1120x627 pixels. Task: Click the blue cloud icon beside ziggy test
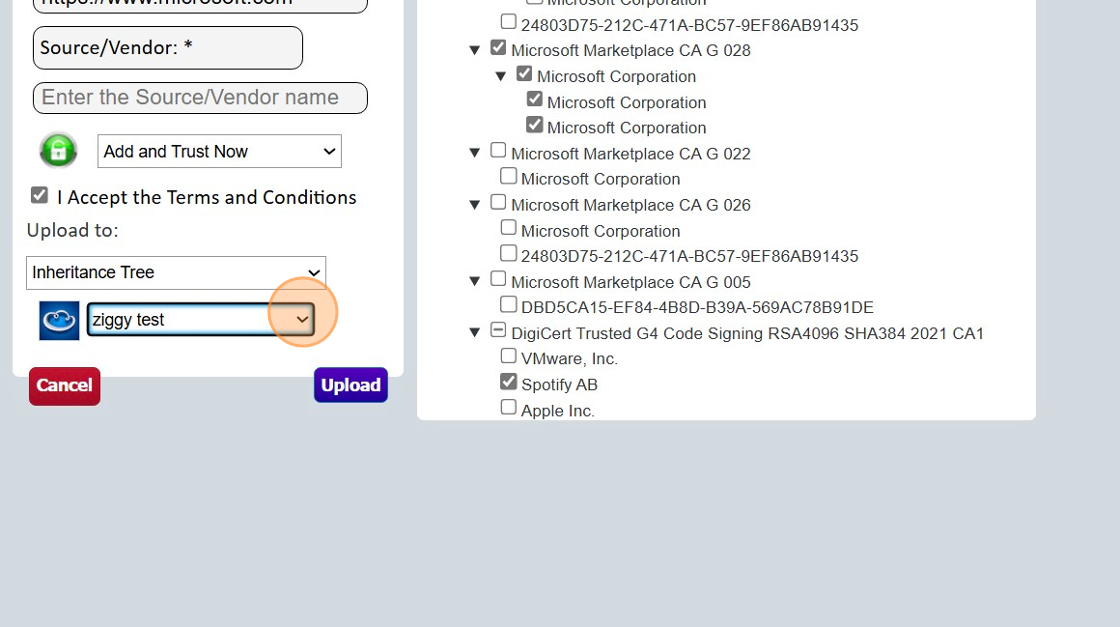point(58,320)
